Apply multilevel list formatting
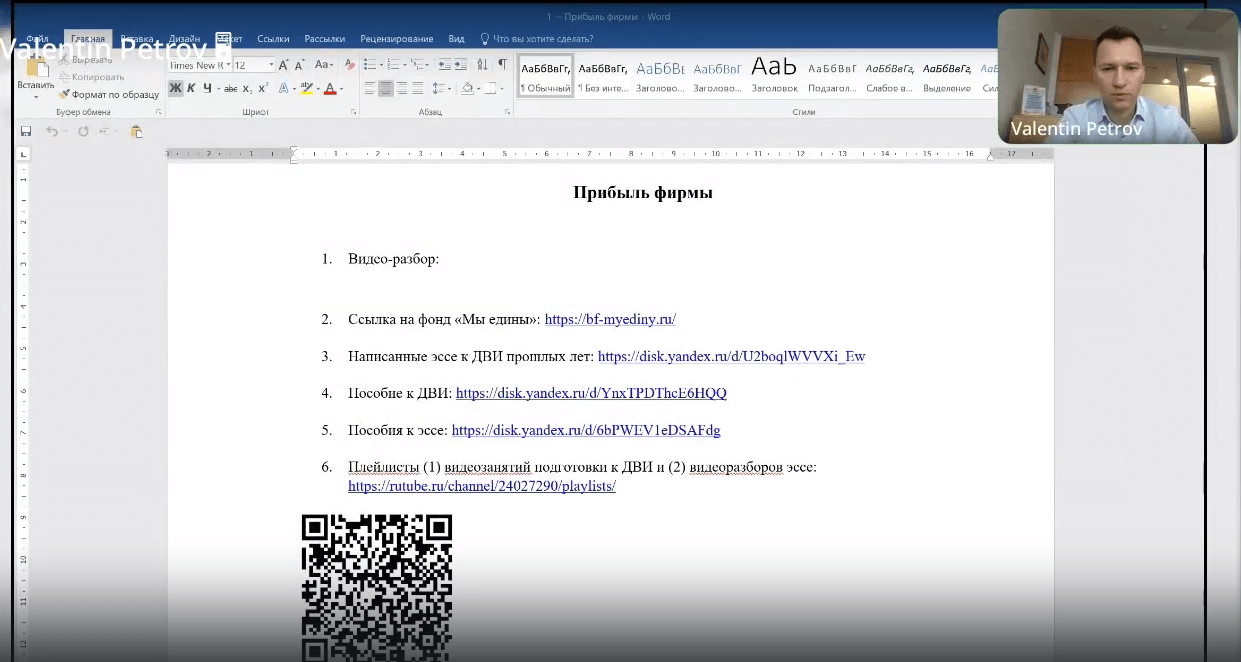This screenshot has width=1241, height=662. click(x=417, y=65)
